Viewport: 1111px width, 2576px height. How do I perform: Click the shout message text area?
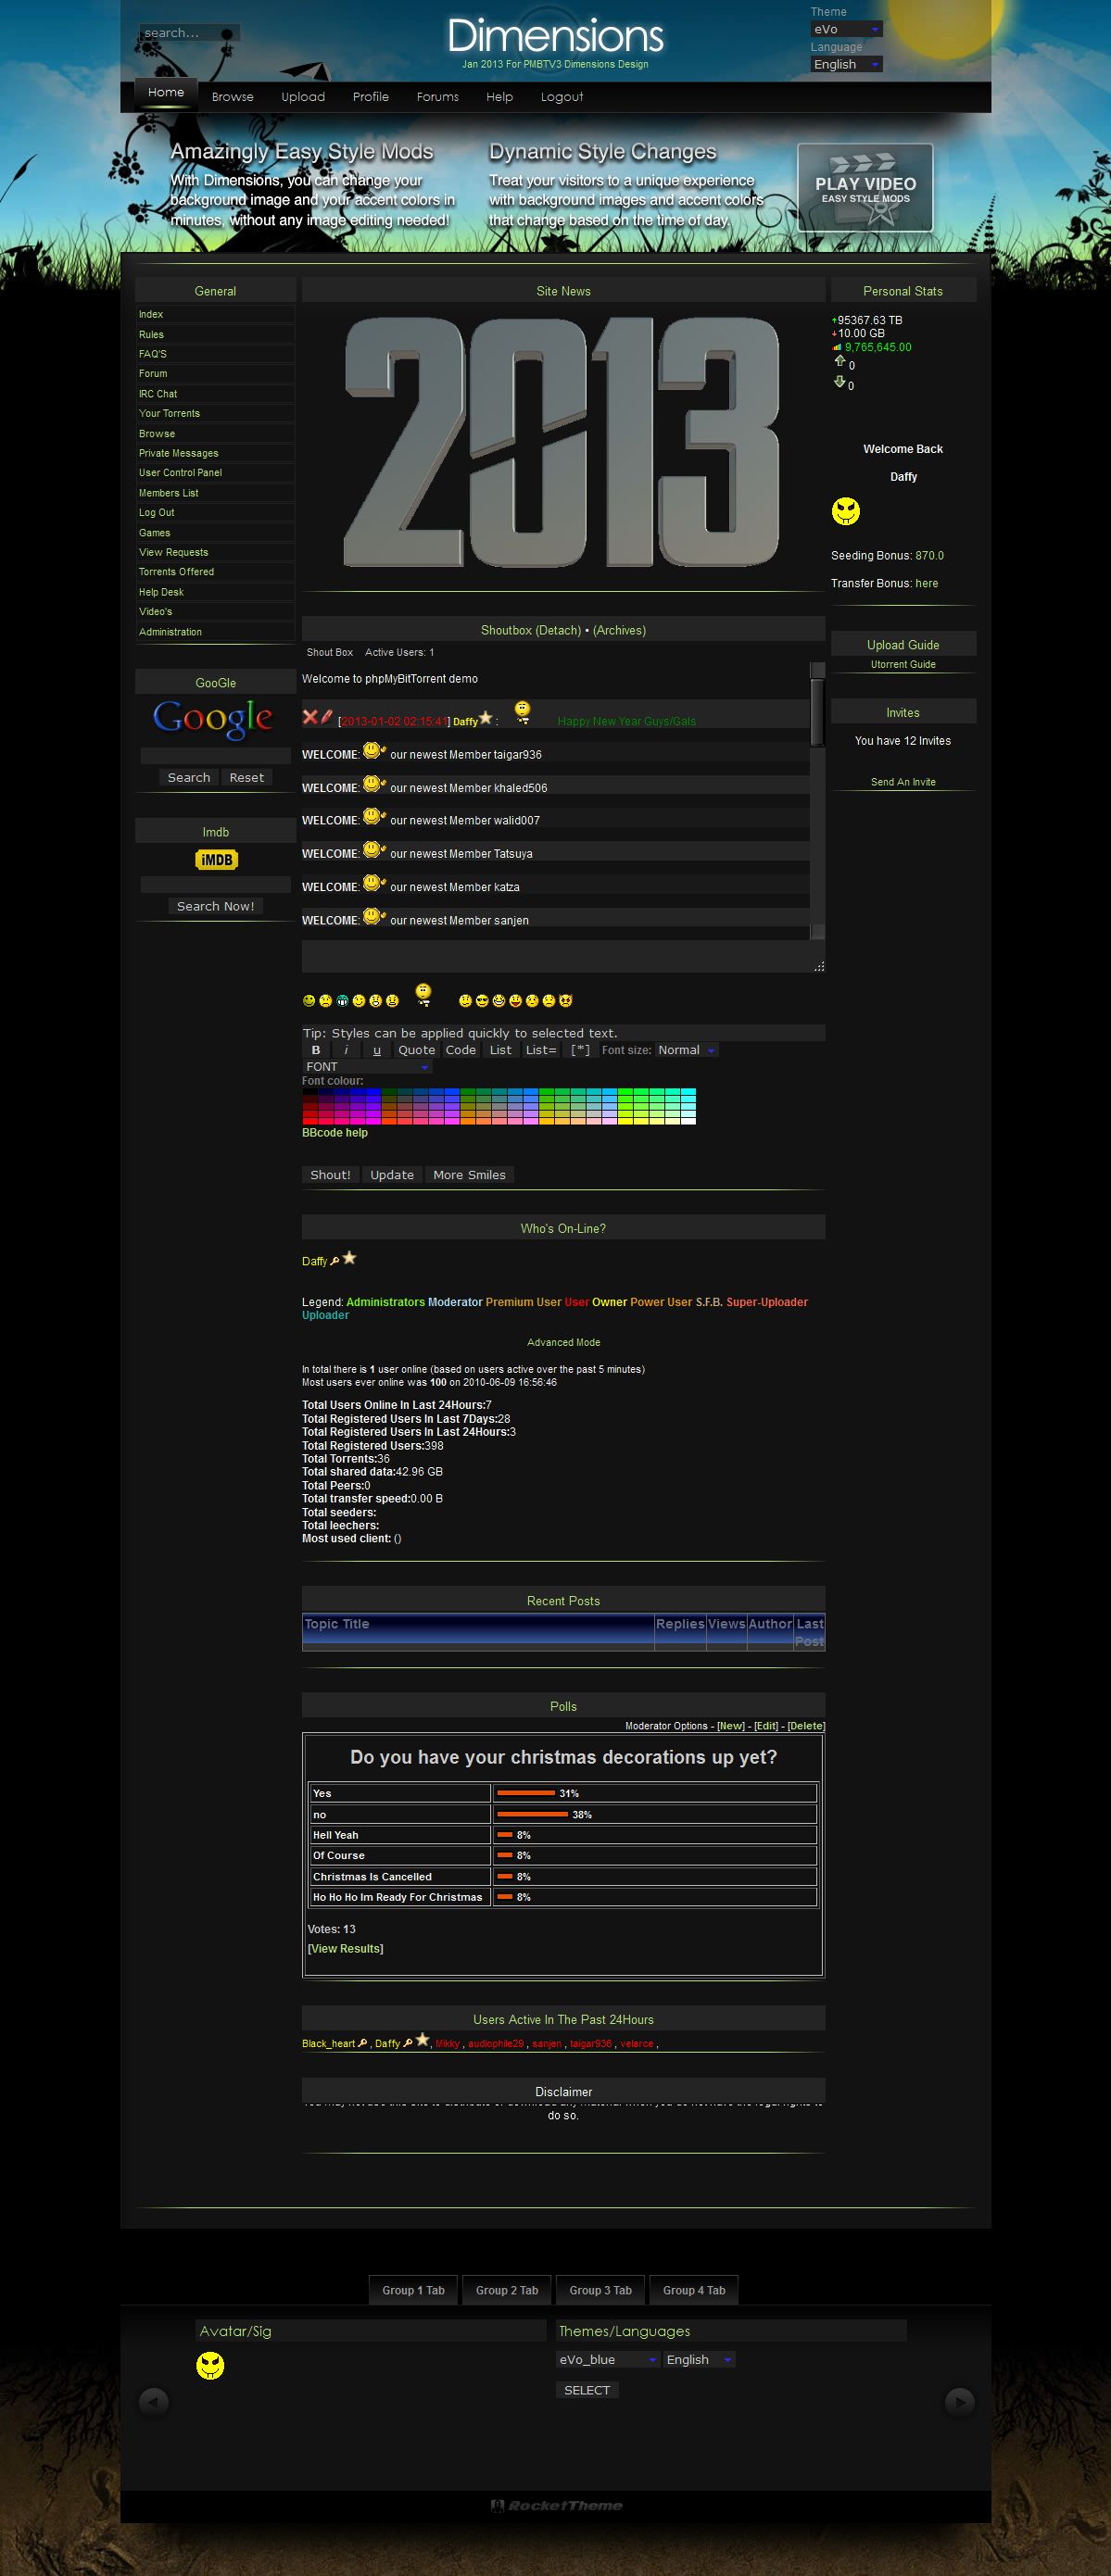(563, 956)
